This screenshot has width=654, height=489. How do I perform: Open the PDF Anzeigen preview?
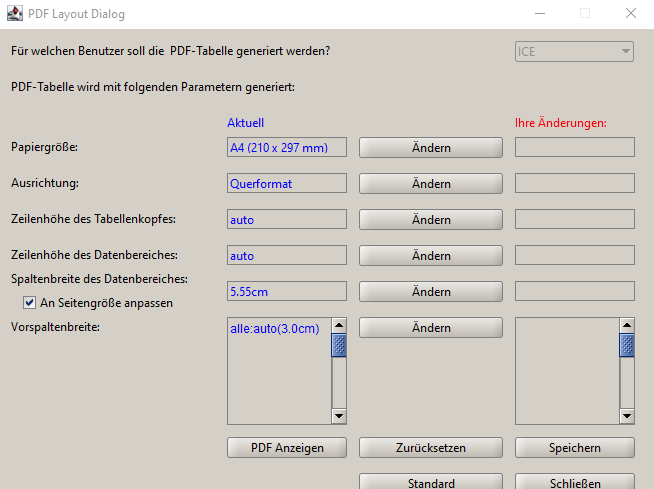pos(287,448)
